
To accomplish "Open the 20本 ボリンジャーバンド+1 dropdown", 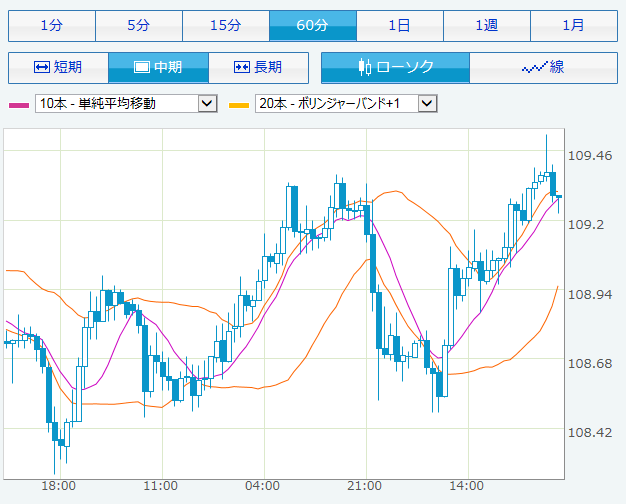I will pyautogui.click(x=346, y=103).
